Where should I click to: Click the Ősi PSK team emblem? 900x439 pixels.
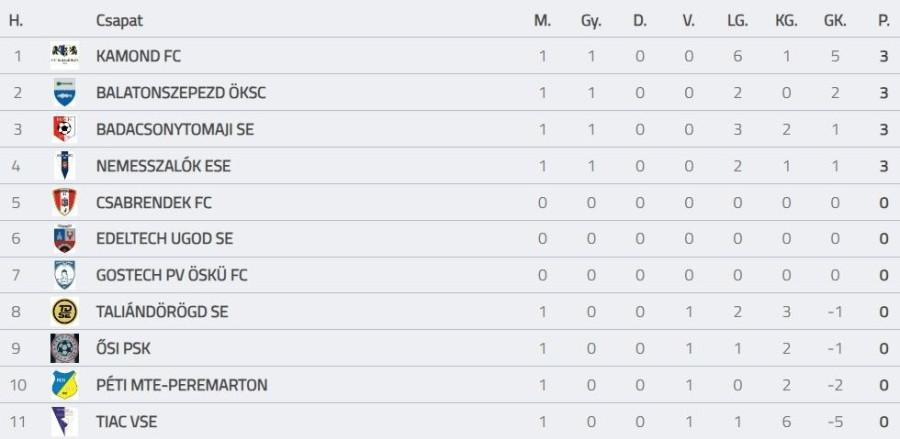[x=65, y=348]
